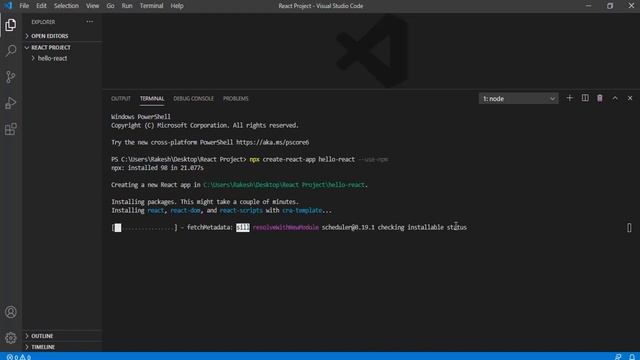This screenshot has height=360, width=640.
Task: Switch to the Problems tab
Action: click(236, 99)
